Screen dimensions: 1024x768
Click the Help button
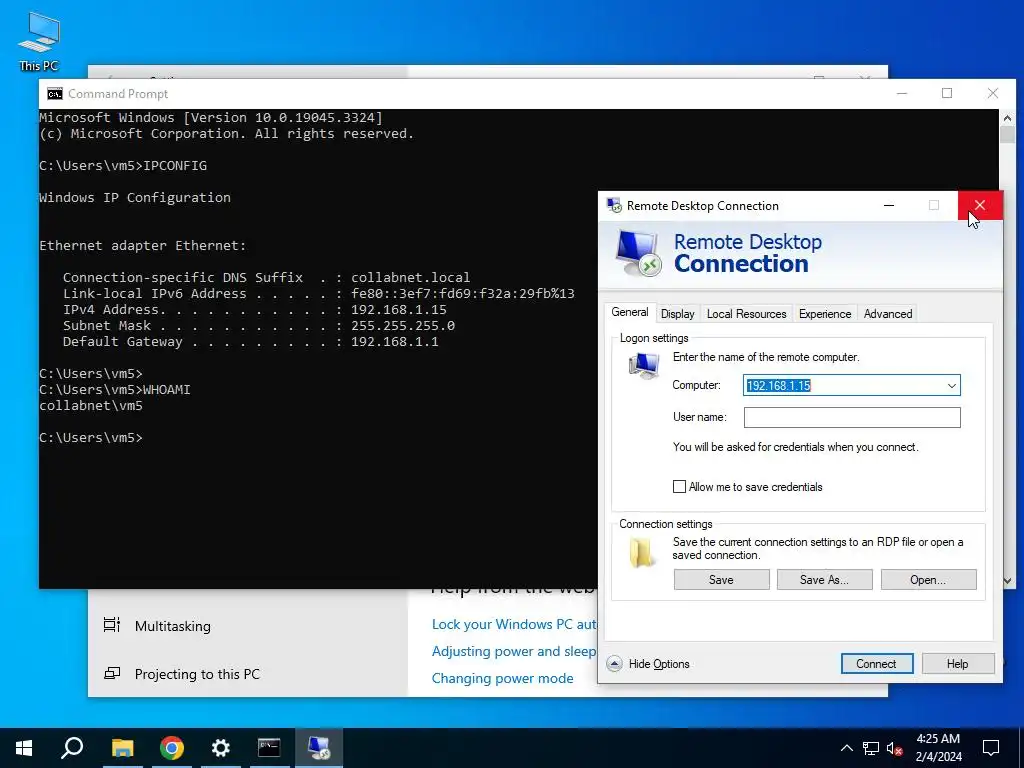pyautogui.click(x=957, y=664)
